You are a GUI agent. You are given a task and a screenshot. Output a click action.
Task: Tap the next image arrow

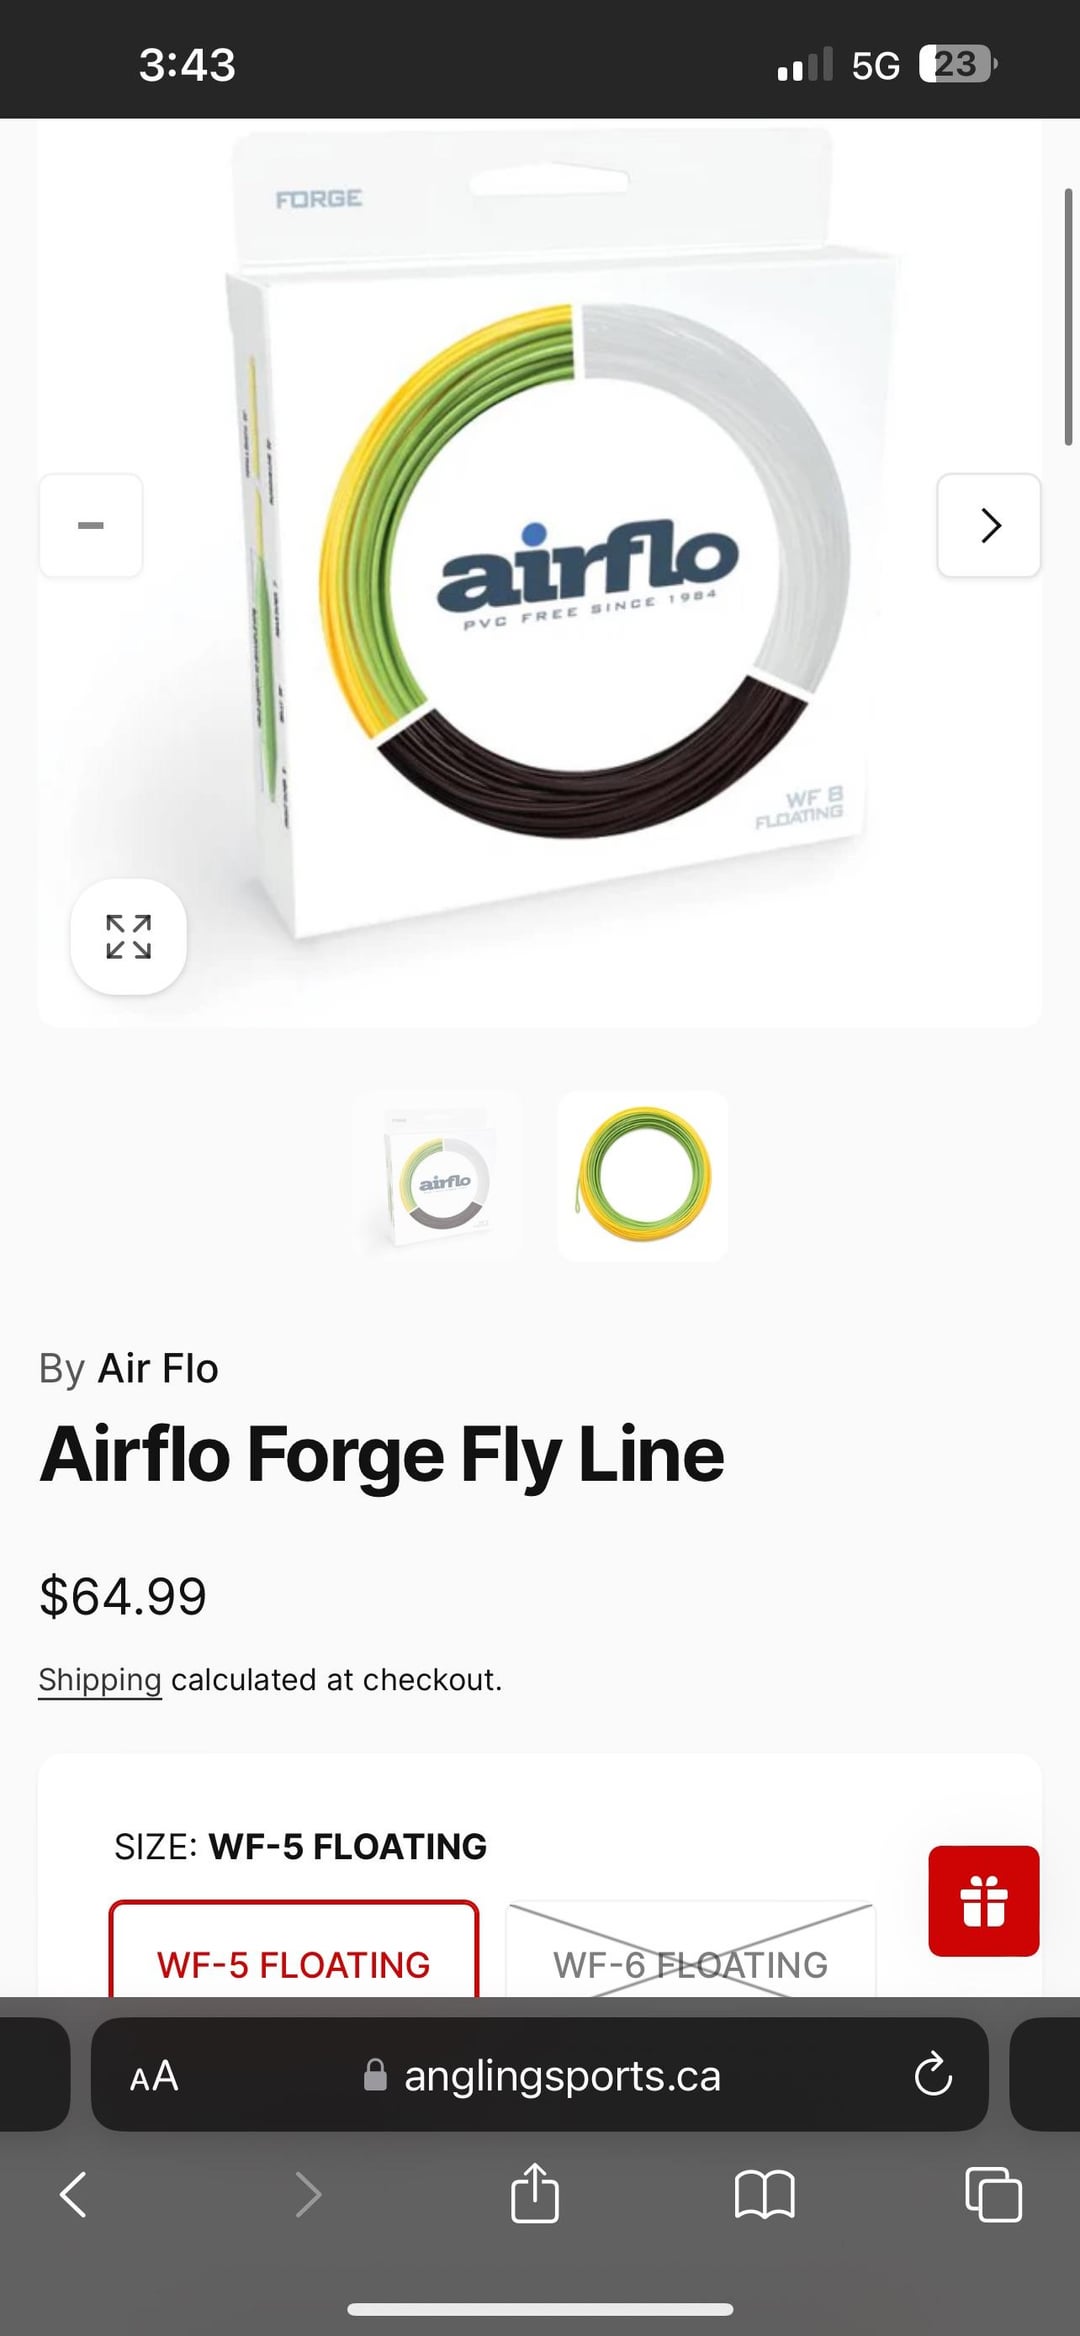click(988, 525)
